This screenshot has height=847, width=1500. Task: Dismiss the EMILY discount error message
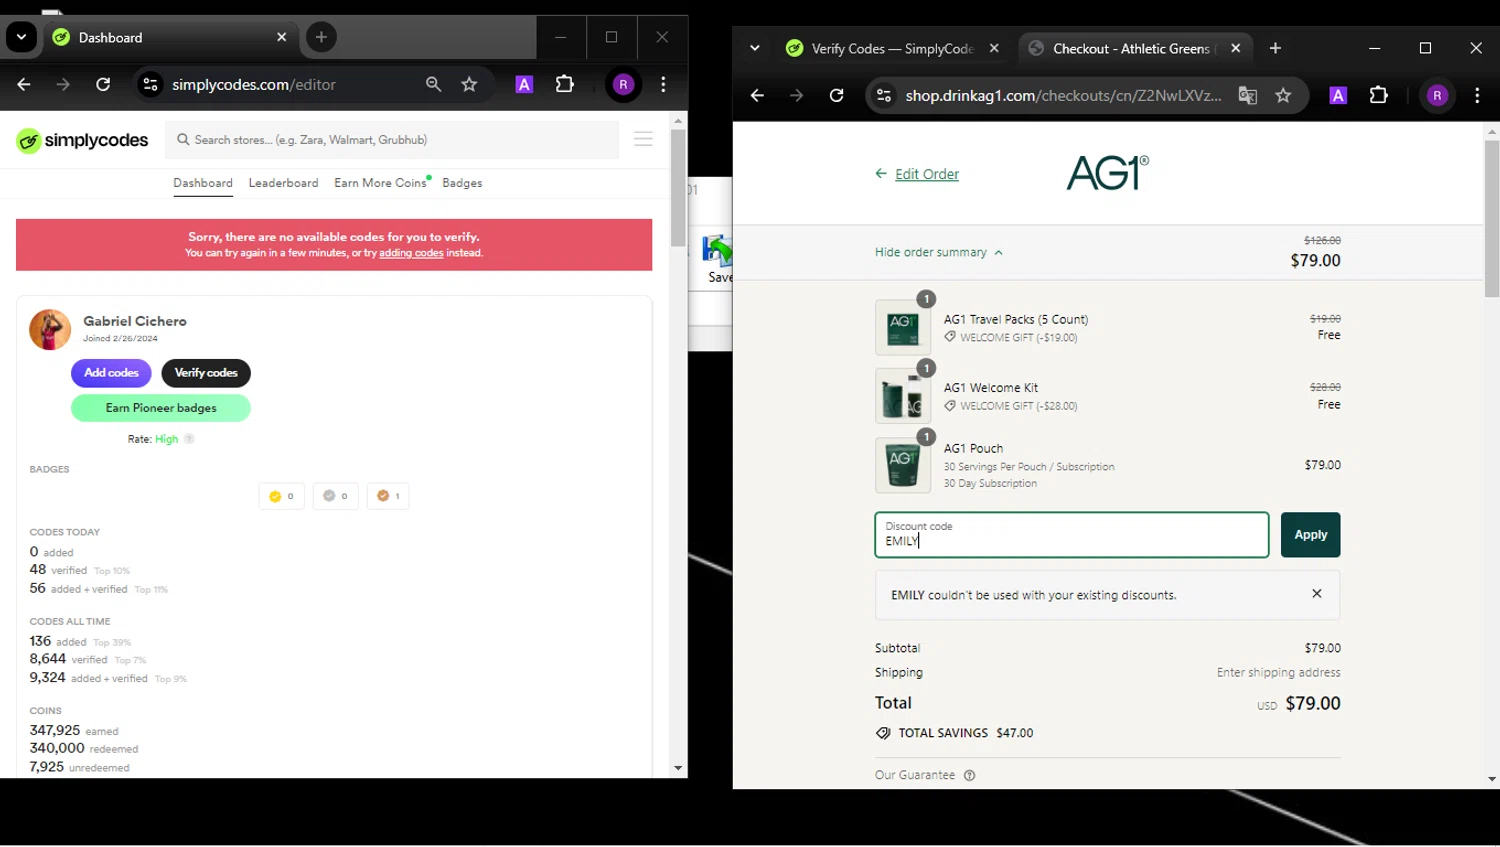coord(1316,594)
